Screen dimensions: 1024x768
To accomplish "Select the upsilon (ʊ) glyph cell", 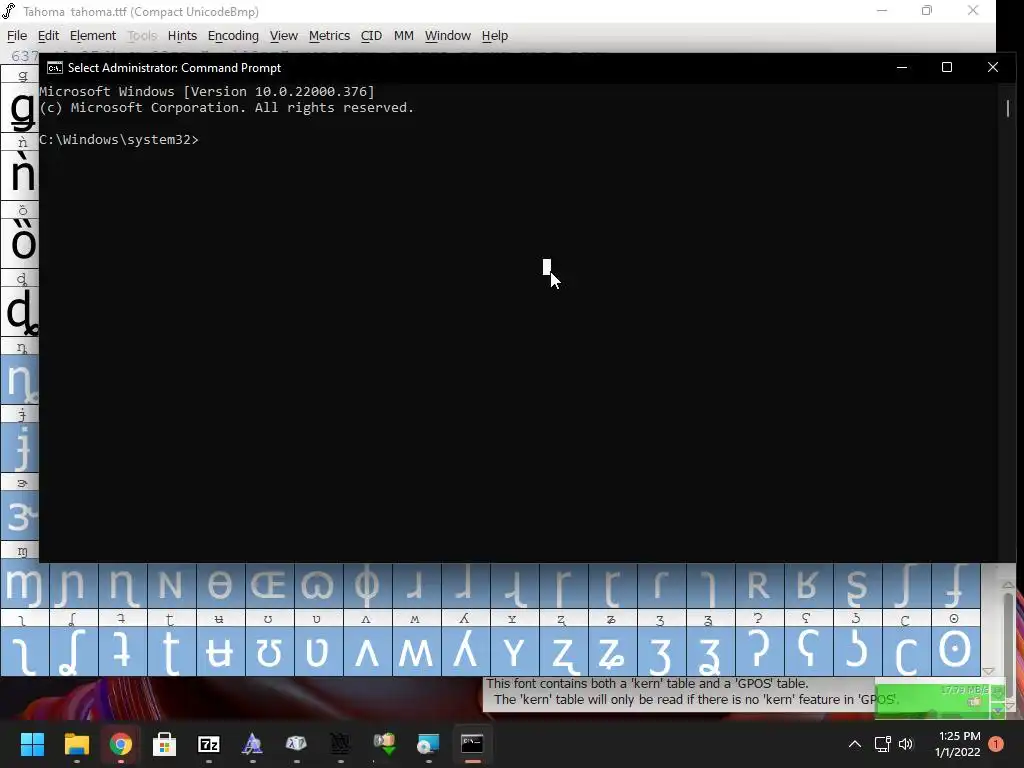I will point(268,651).
